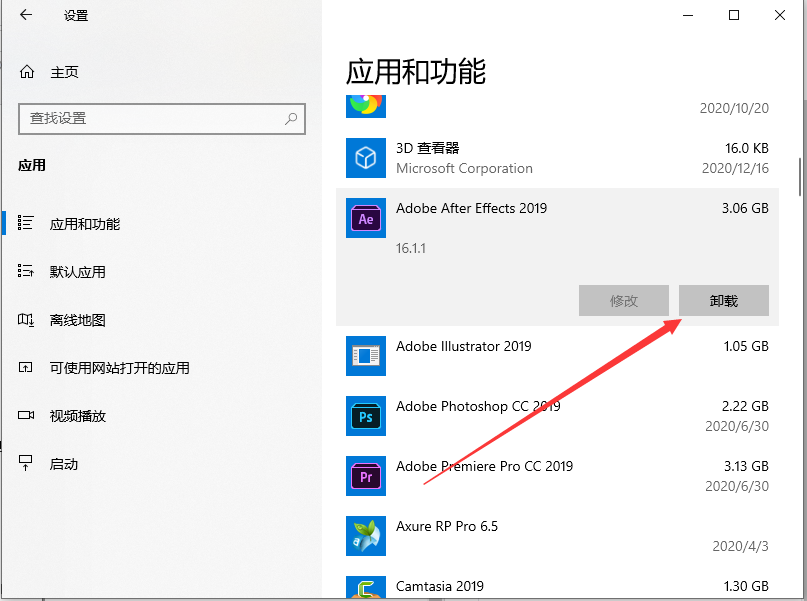This screenshot has width=807, height=601.
Task: Select the 视频播放 video icon
Action: [26, 415]
